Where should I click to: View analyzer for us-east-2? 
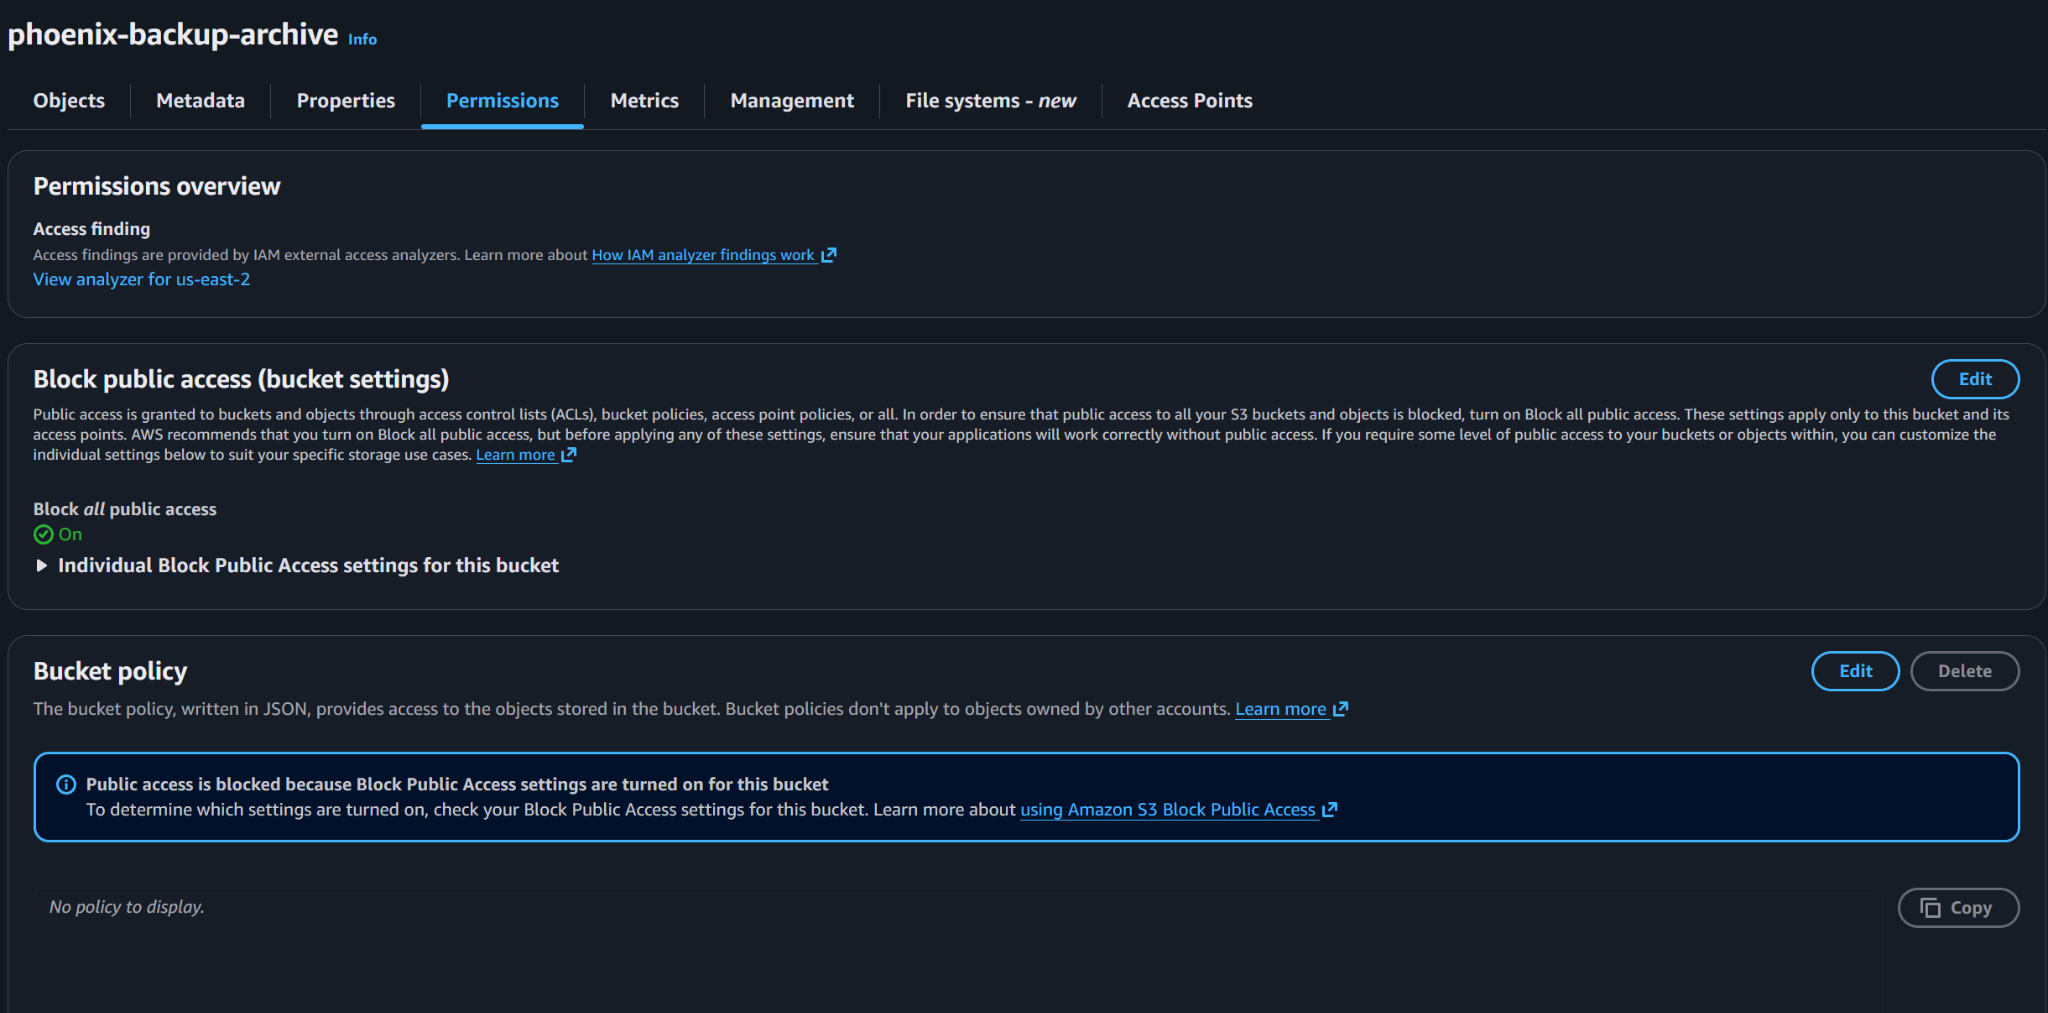click(x=142, y=279)
